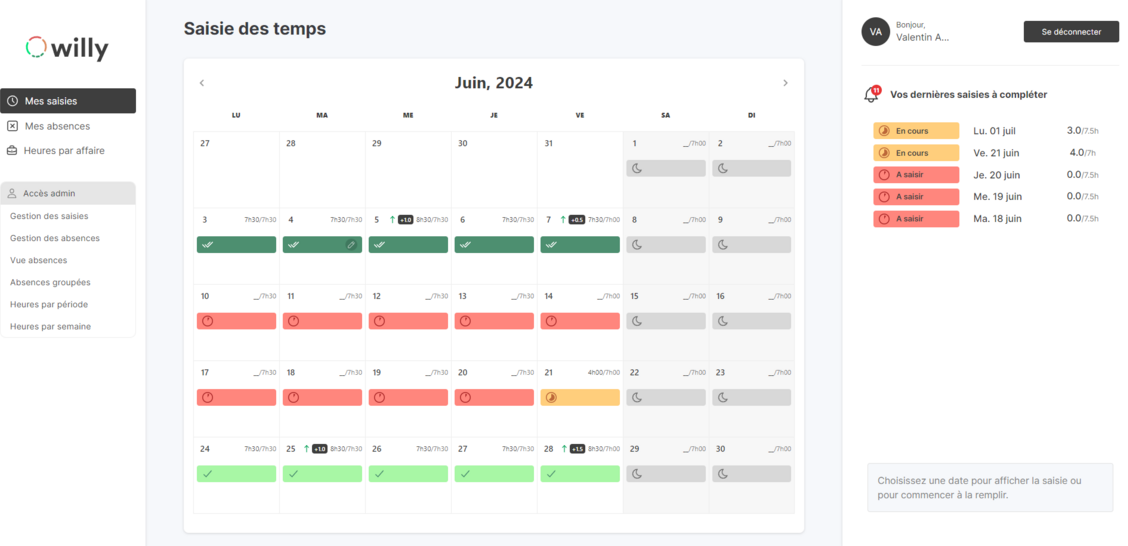Select the Mes saisies menu item

pos(68,101)
